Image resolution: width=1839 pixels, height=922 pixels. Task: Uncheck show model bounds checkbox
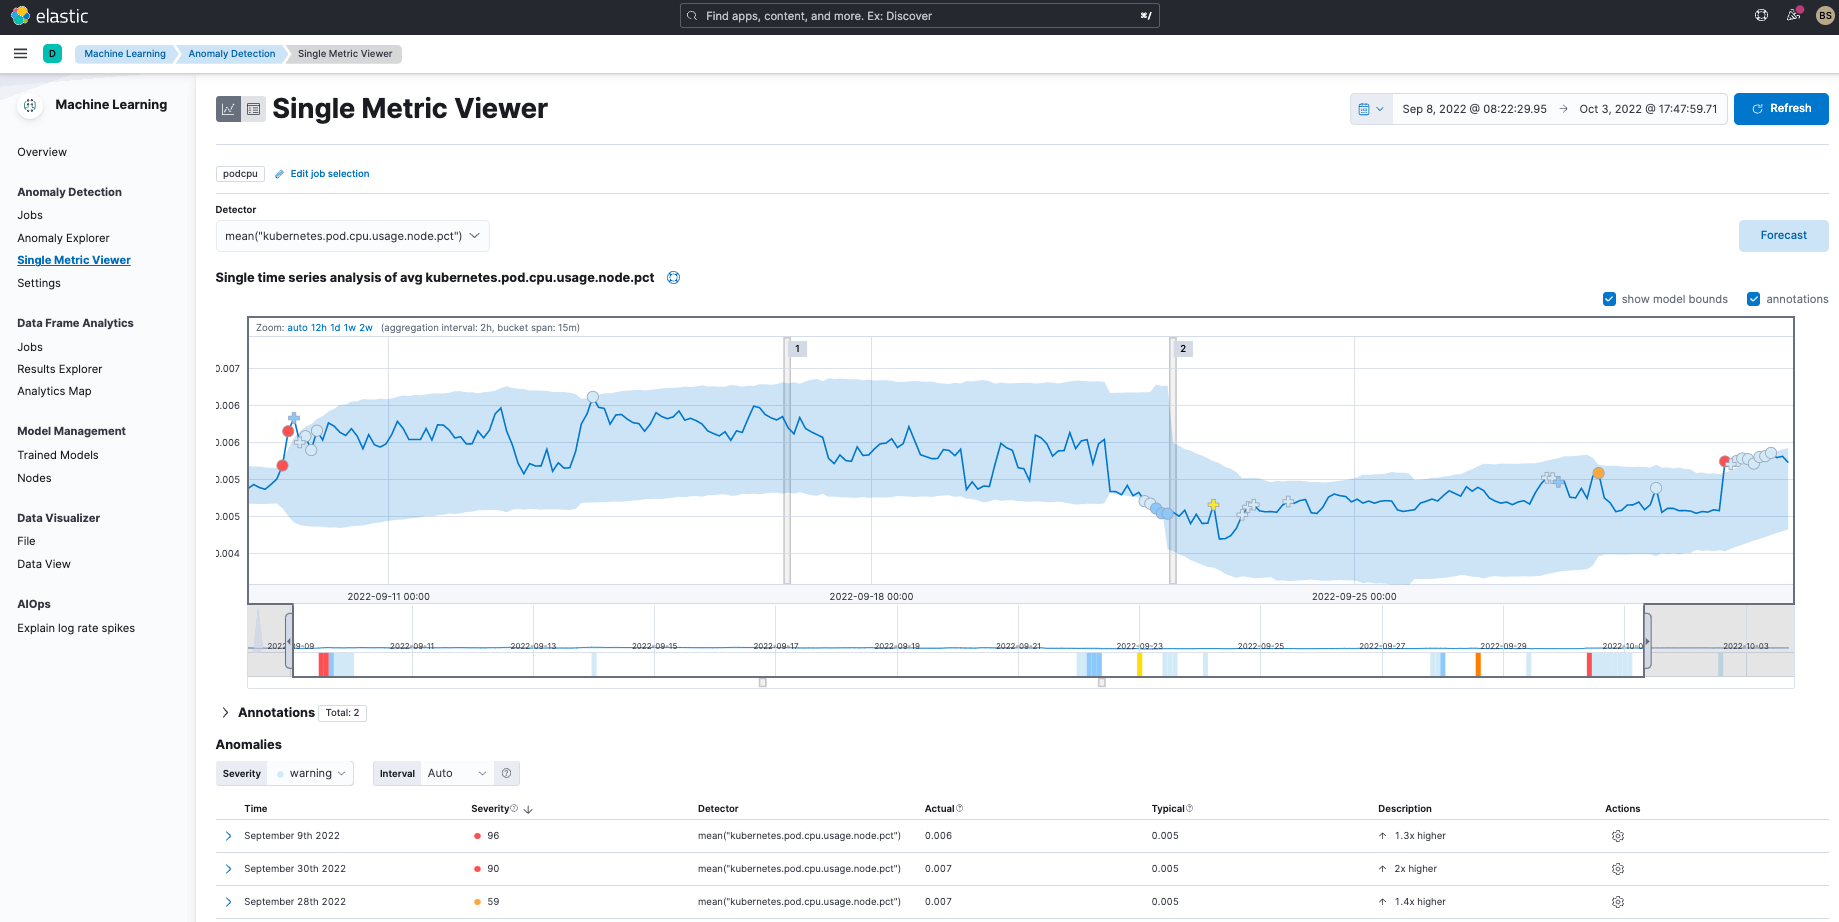pyautogui.click(x=1609, y=299)
